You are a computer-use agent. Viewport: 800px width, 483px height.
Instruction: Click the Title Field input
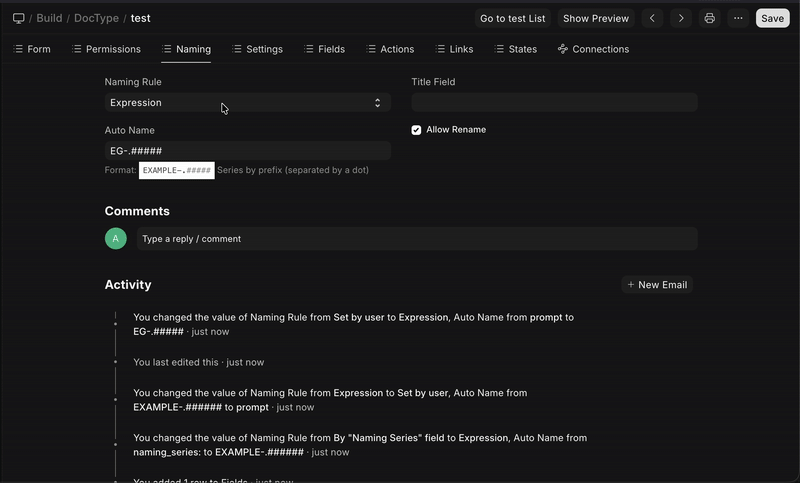(554, 103)
